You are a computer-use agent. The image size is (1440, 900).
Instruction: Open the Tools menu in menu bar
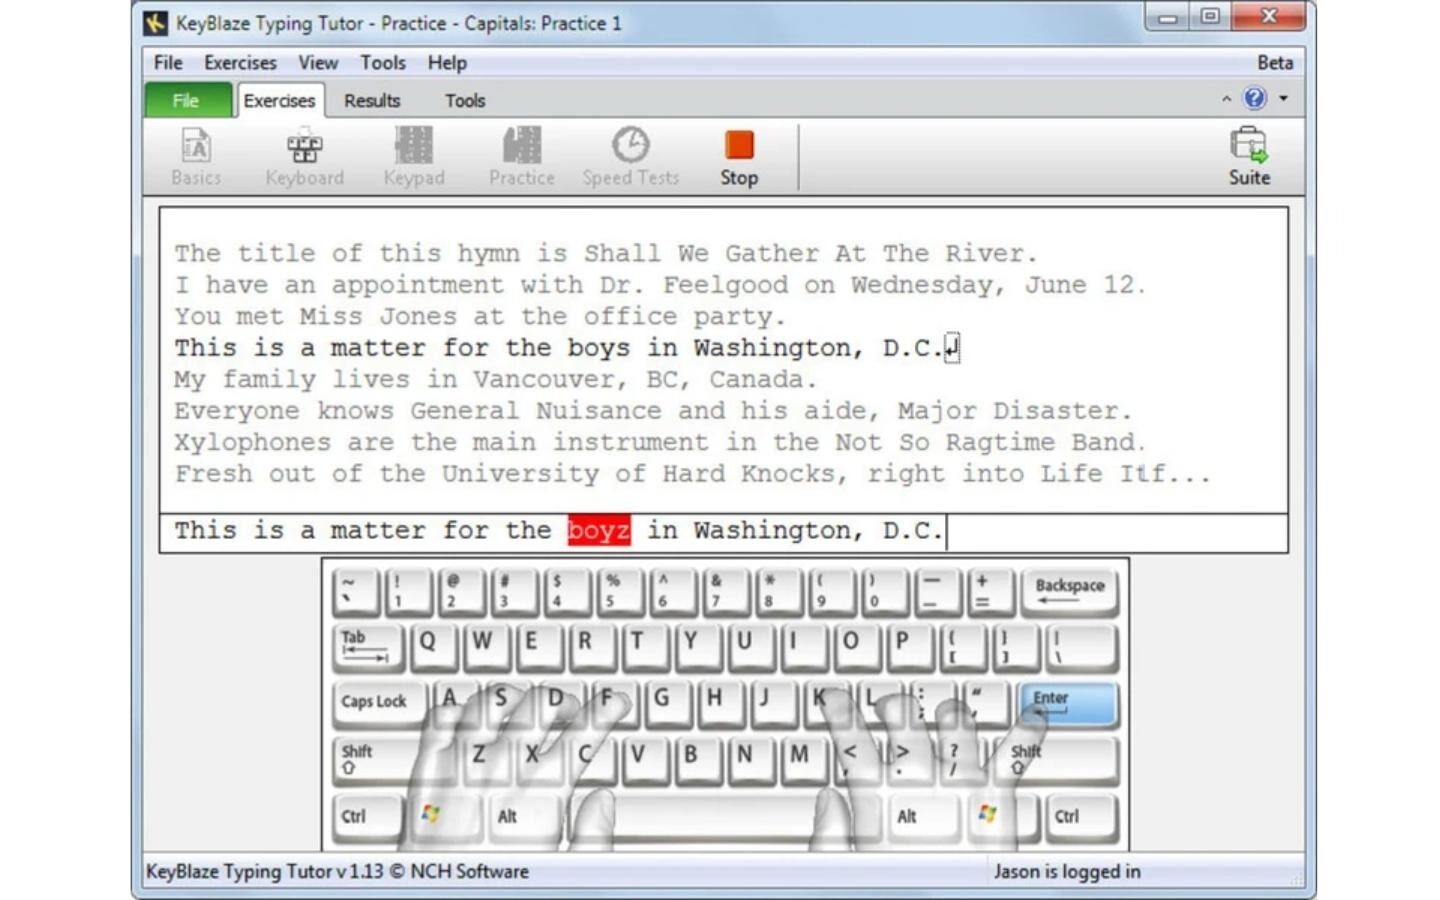click(x=383, y=62)
